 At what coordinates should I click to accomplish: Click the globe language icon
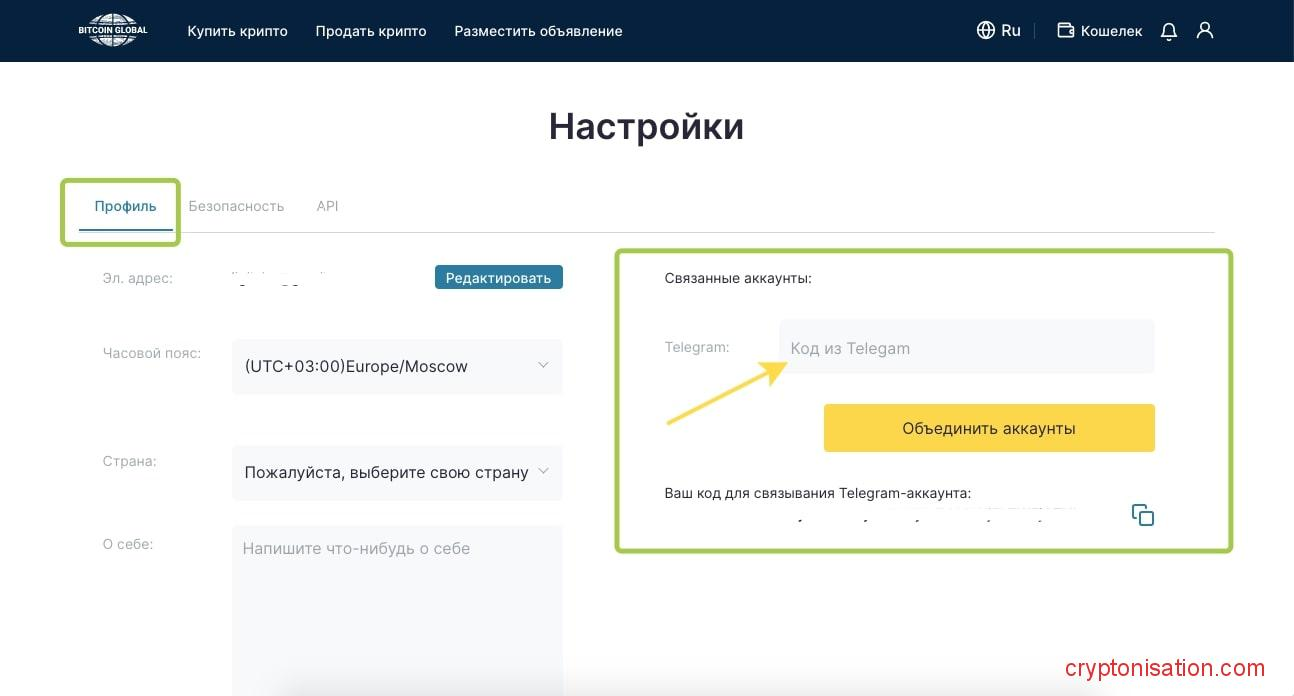pos(986,30)
